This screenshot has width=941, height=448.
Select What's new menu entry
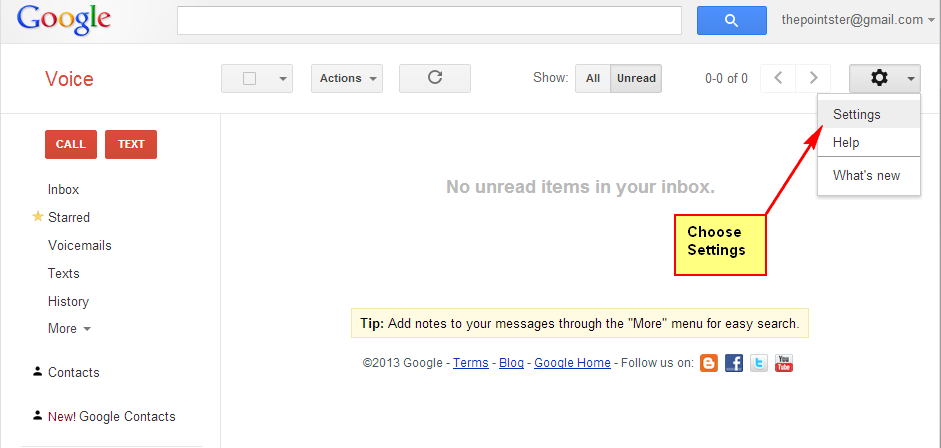pyautogui.click(x=868, y=176)
